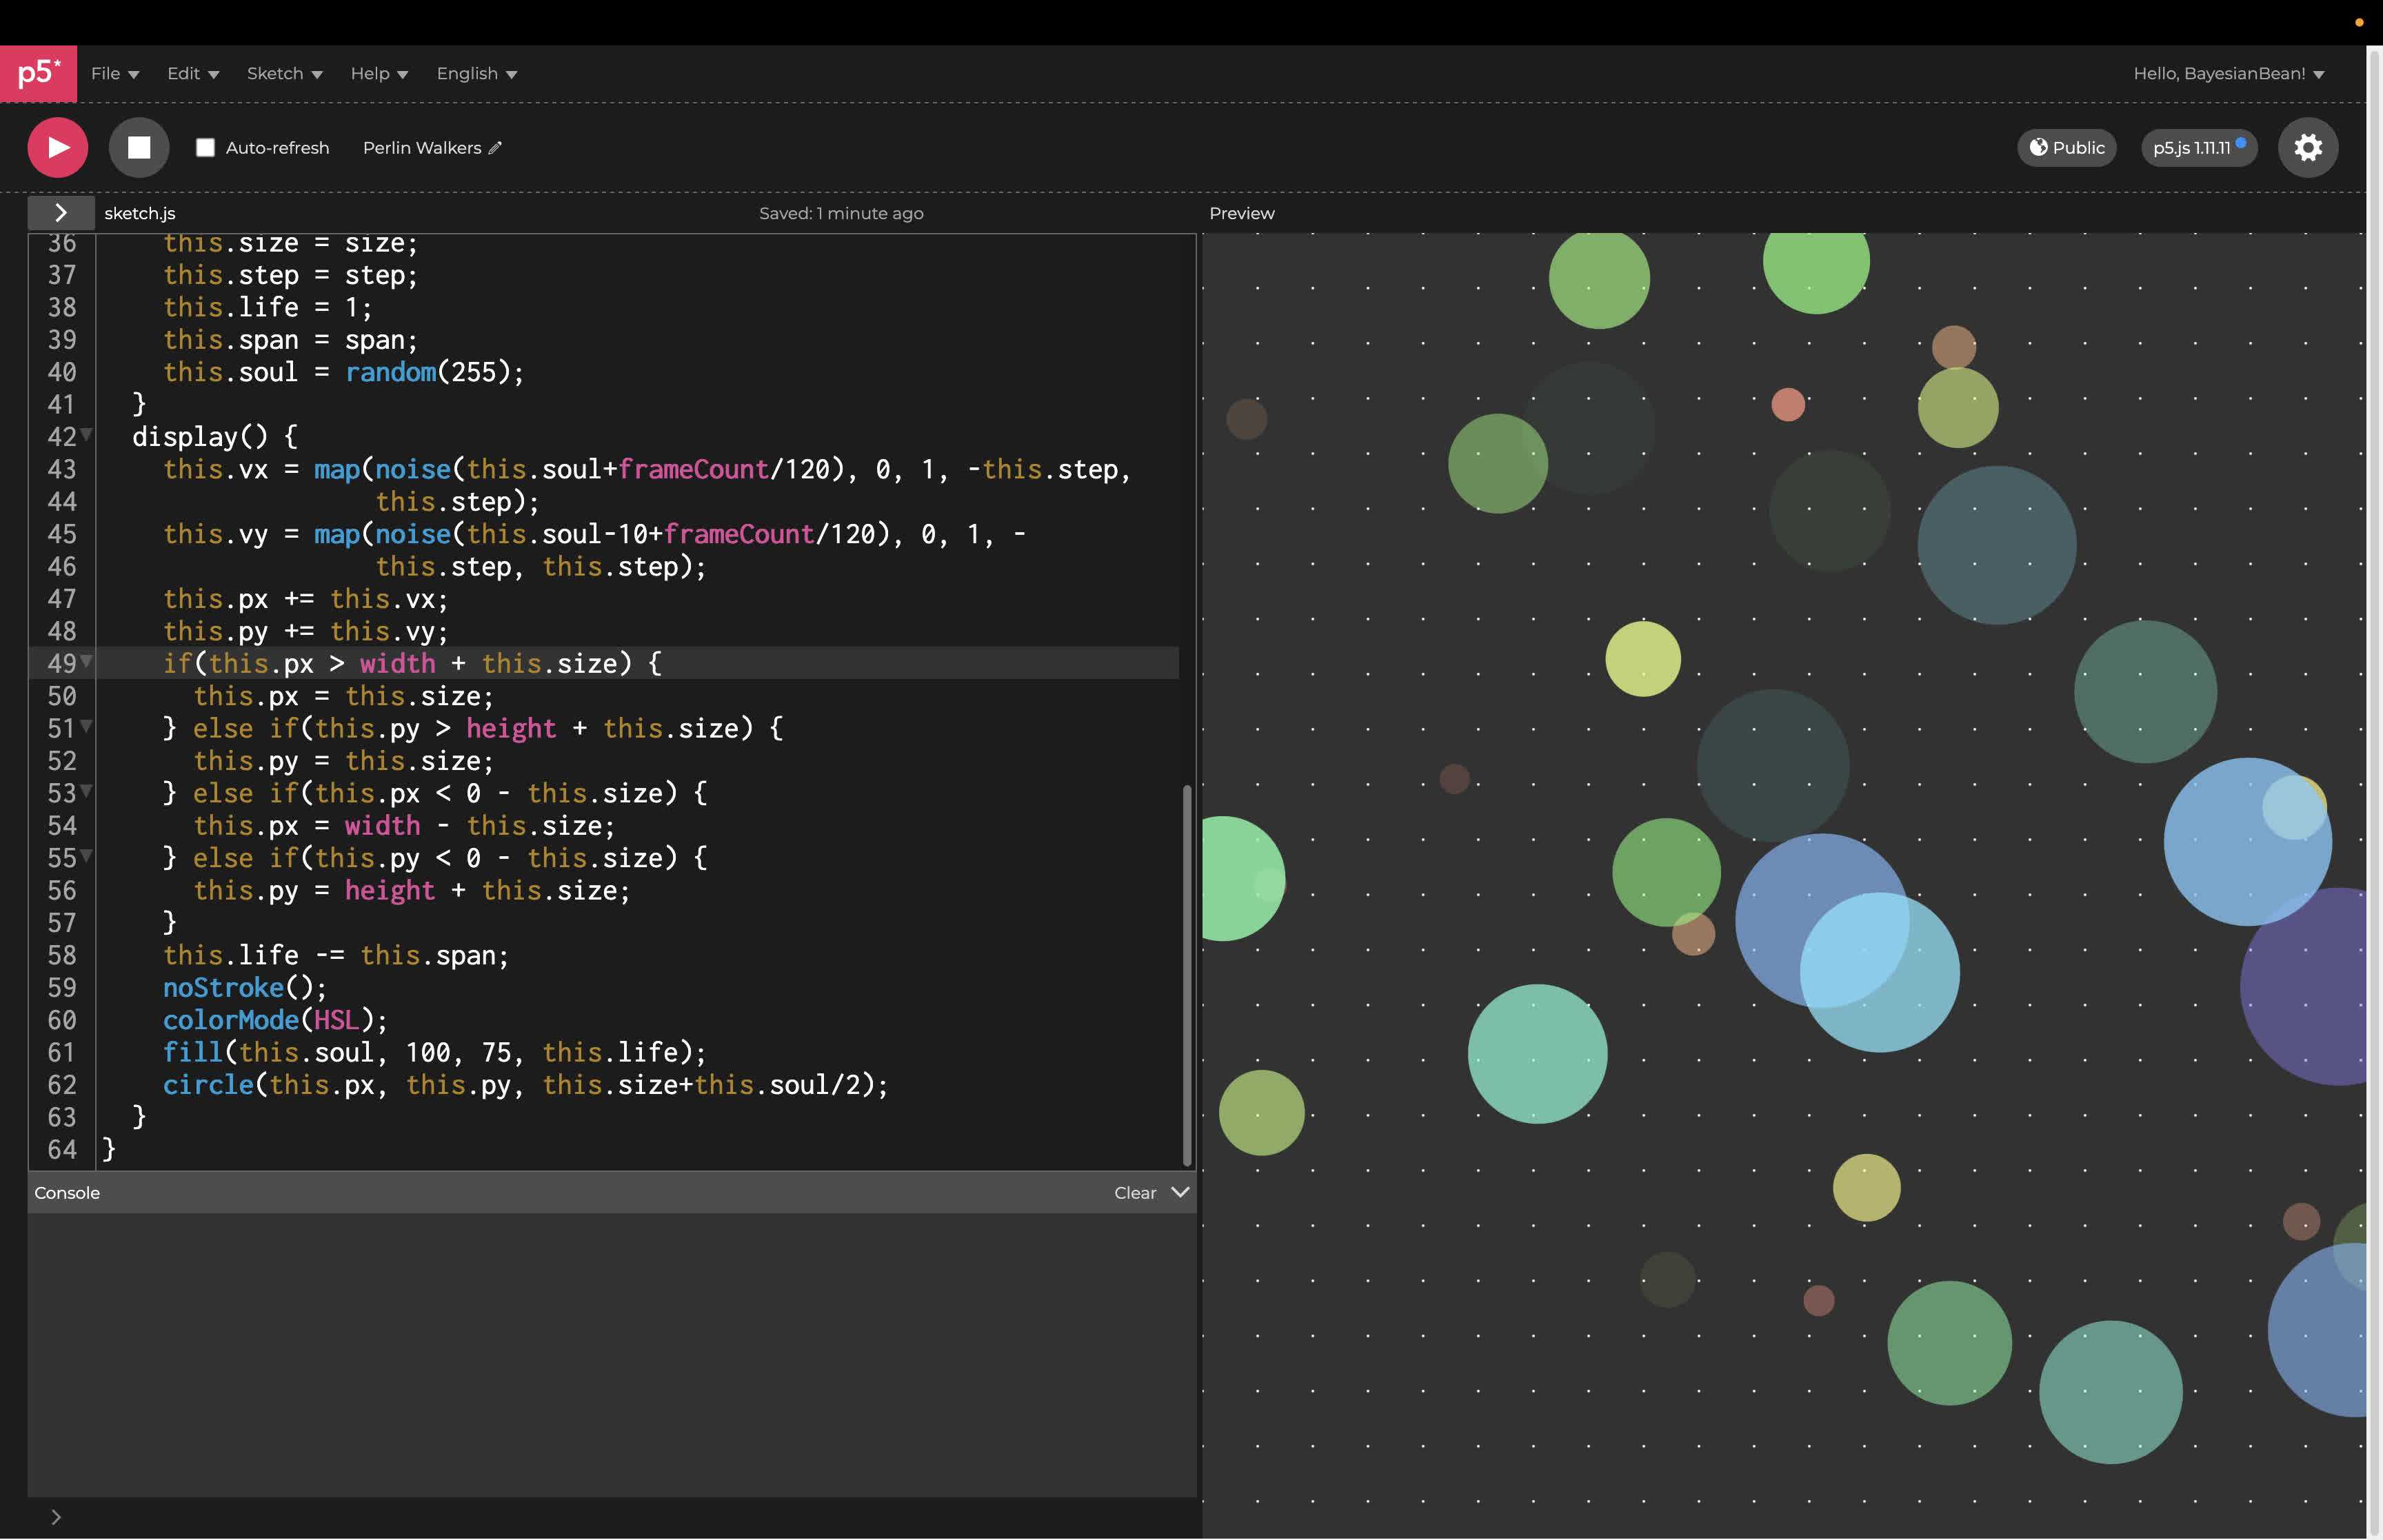Image resolution: width=2383 pixels, height=1540 pixels.
Task: Open the BayesianBean account menu
Action: 2228,73
